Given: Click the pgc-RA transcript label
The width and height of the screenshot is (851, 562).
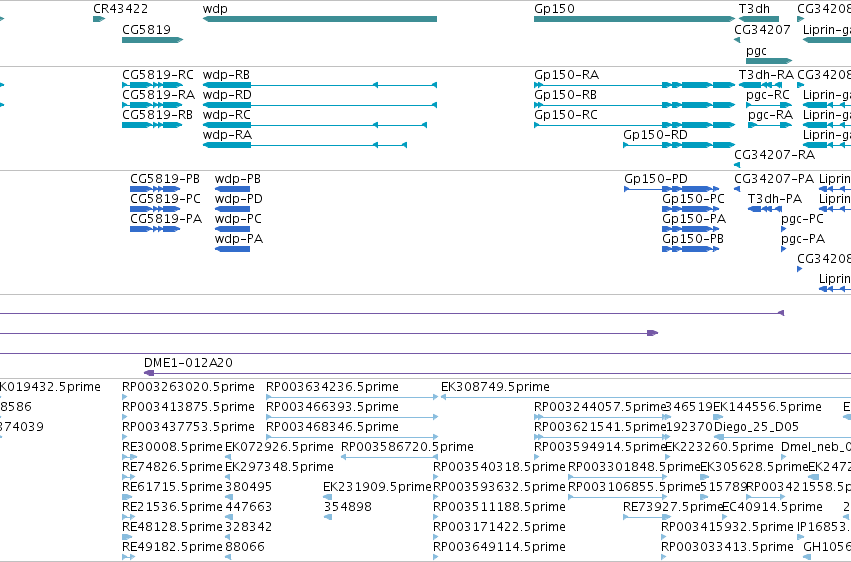Looking at the screenshot, I should click(x=770, y=114).
